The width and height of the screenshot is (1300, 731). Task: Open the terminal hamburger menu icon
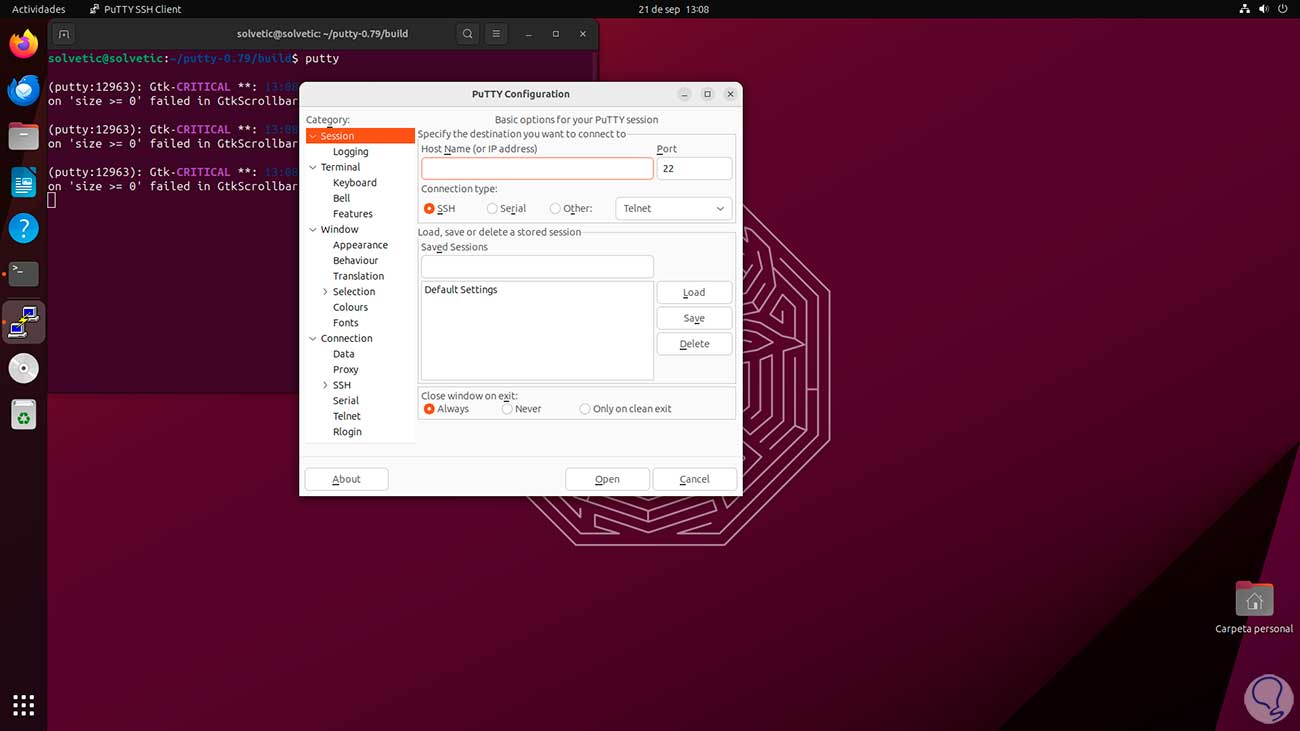tap(495, 33)
